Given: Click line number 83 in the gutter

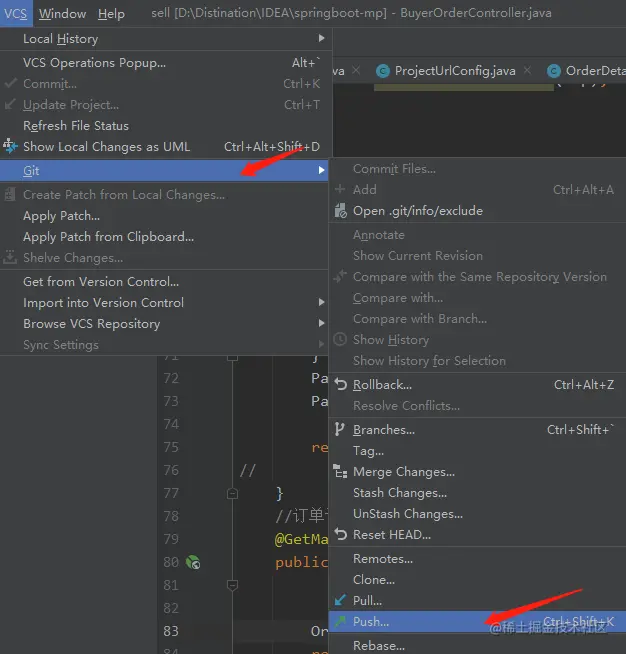Looking at the screenshot, I should point(171,631).
